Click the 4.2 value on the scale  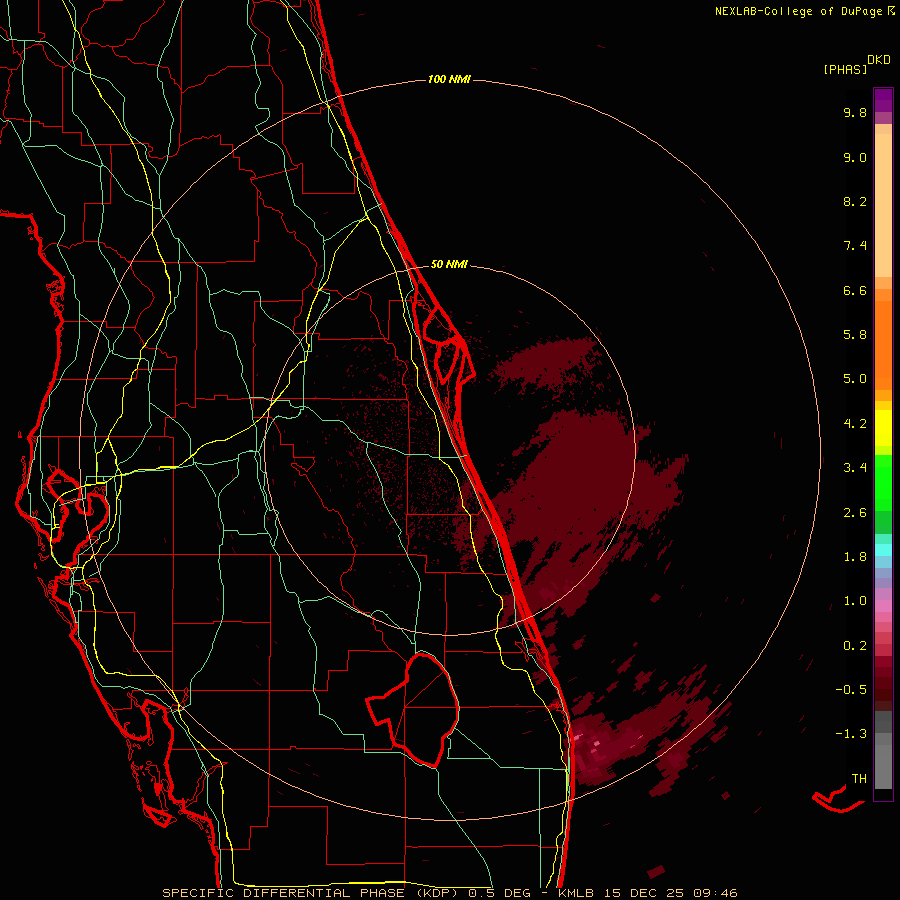tap(855, 424)
